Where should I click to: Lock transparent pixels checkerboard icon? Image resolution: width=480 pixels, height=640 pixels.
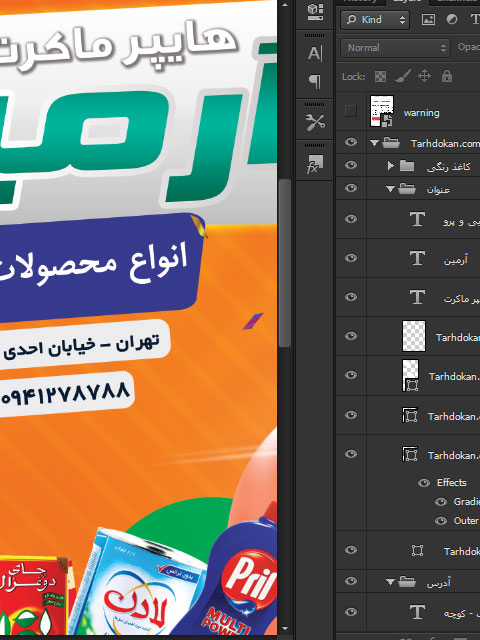pyautogui.click(x=380, y=76)
